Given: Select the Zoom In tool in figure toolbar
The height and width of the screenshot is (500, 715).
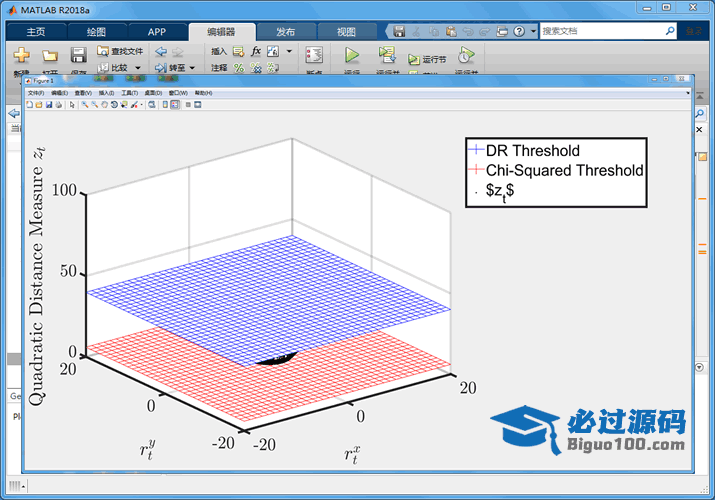Looking at the screenshot, I should (x=85, y=104).
